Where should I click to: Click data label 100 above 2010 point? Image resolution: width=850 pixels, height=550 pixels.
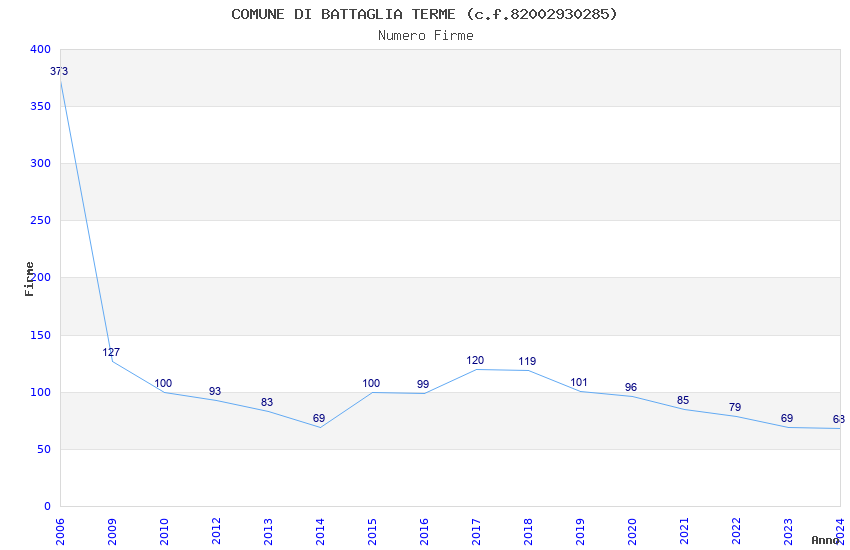pos(163,383)
